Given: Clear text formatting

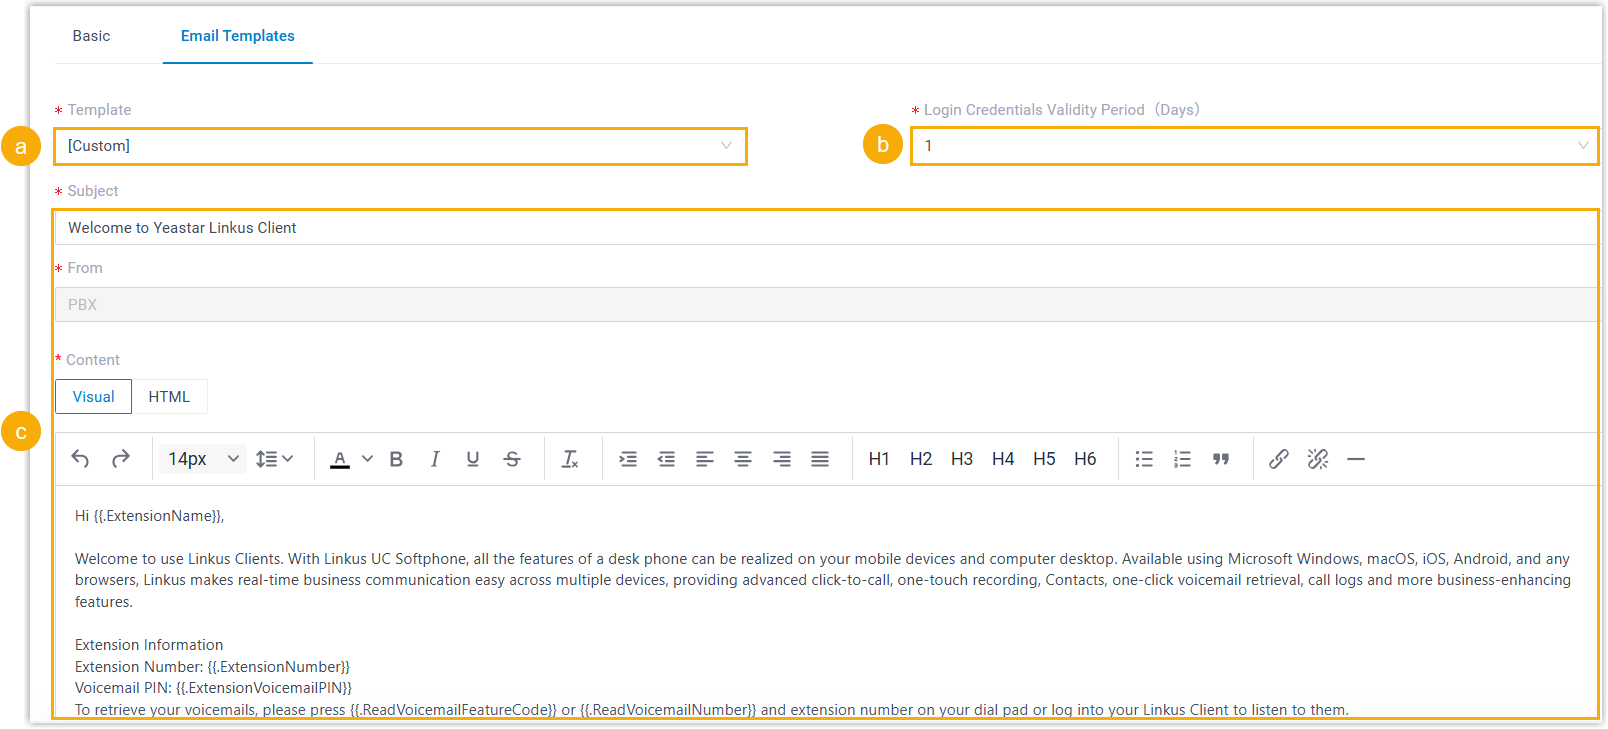Looking at the screenshot, I should coord(570,459).
